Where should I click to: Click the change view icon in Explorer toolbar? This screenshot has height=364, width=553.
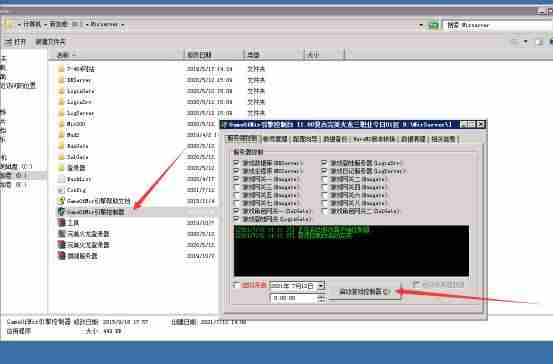515,42
